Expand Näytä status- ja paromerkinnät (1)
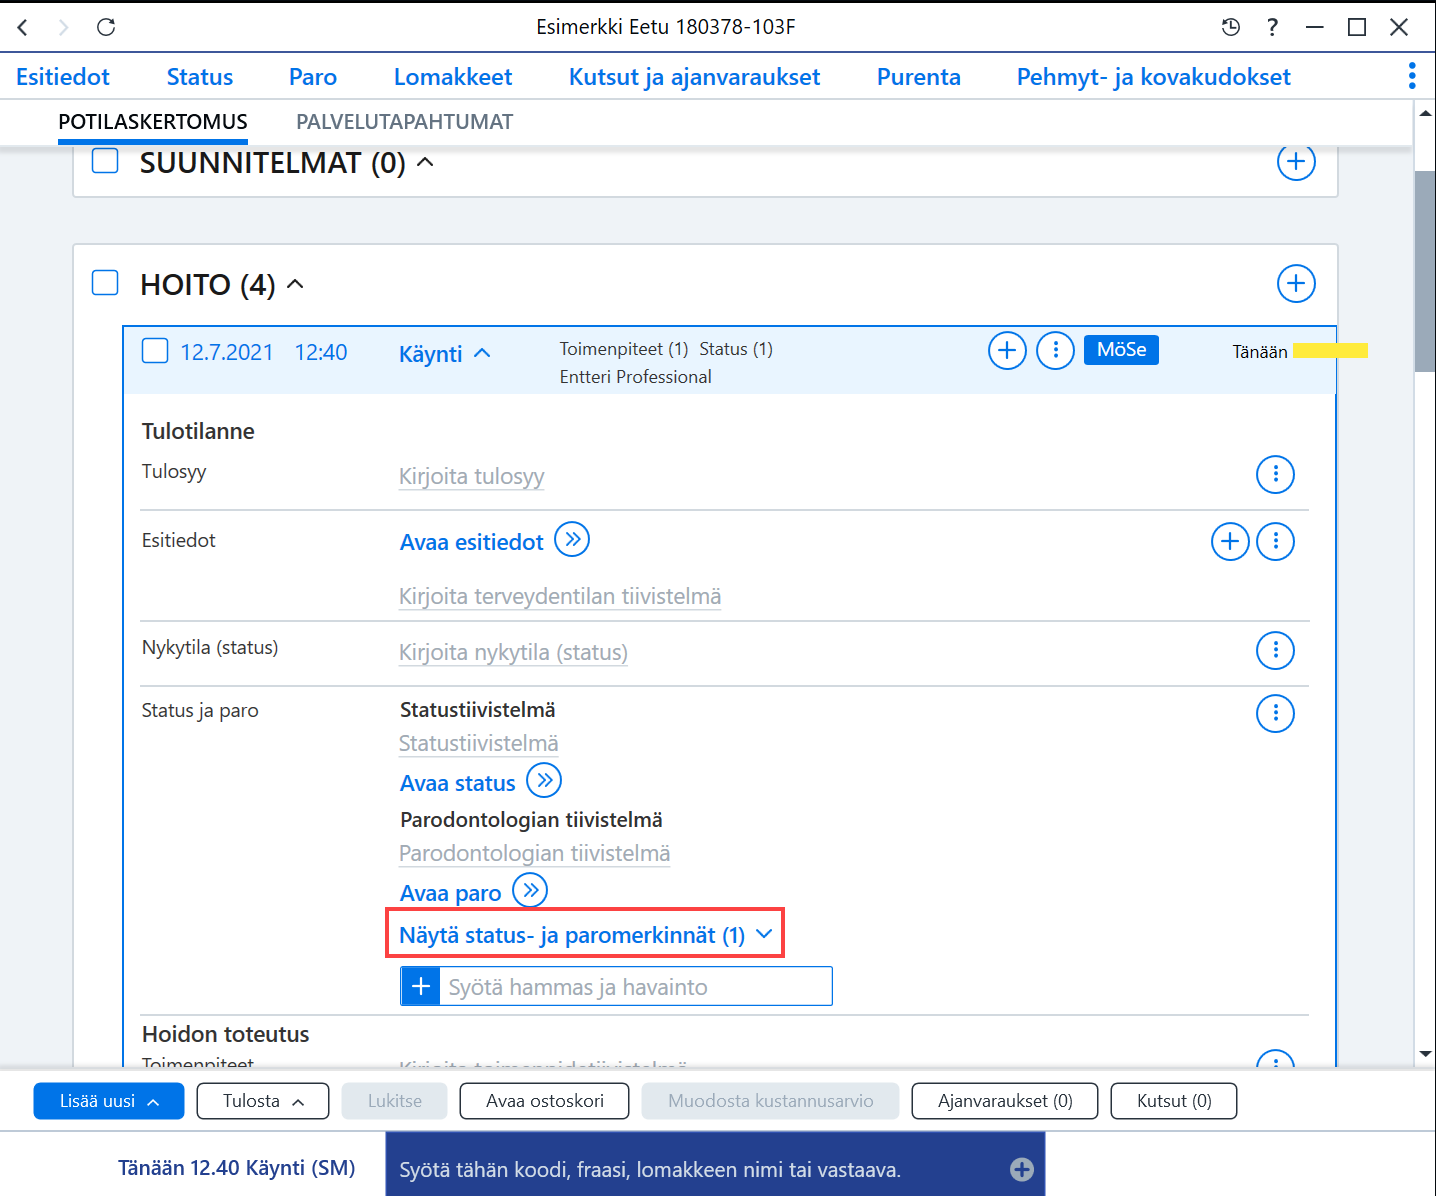Viewport: 1436px width, 1196px height. (585, 934)
